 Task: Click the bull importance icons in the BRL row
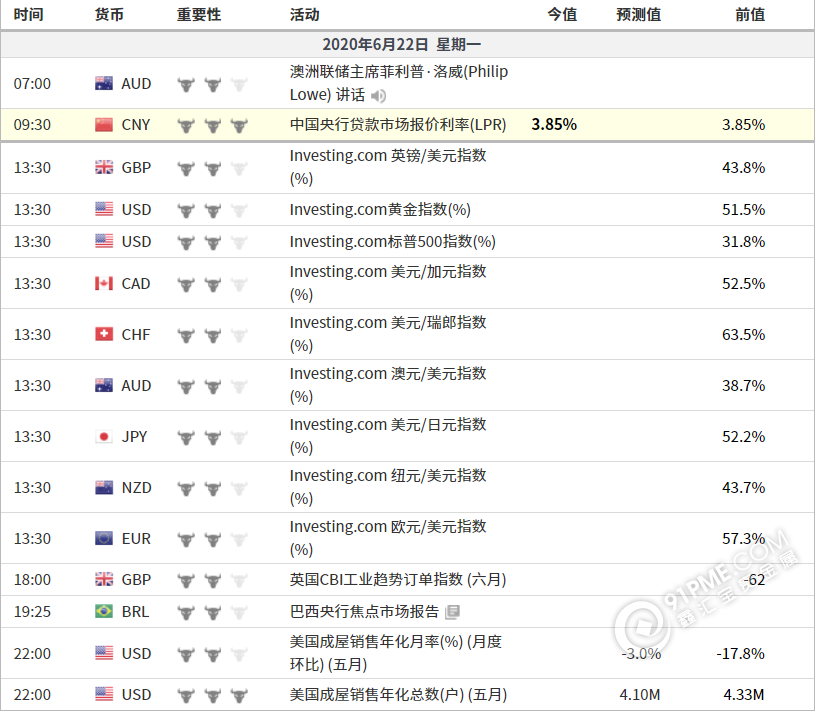[x=212, y=613]
